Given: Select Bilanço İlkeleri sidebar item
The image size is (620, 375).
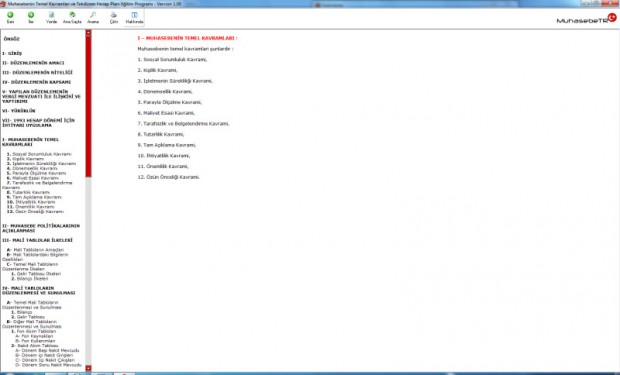Looking at the screenshot, I should (x=30, y=278).
